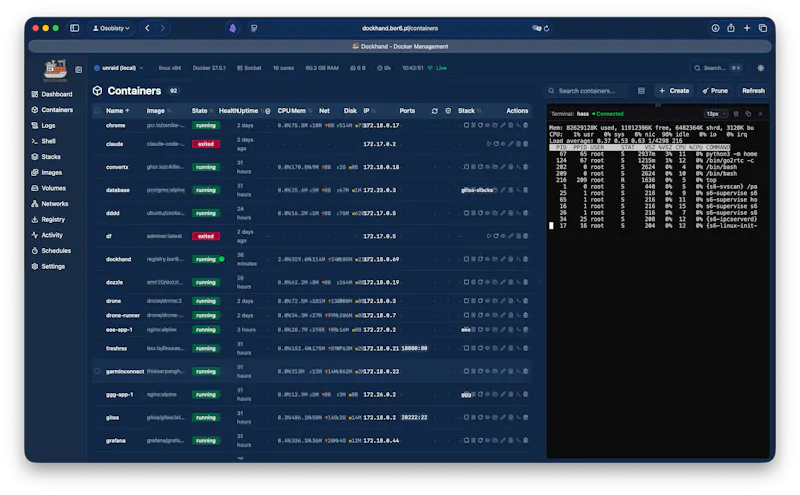
Task: Start the exited df container
Action: pos(489,236)
